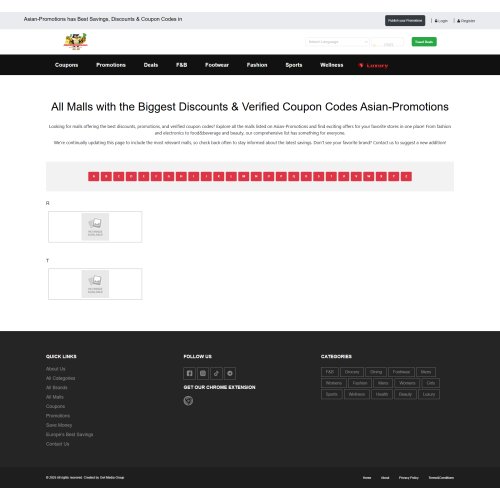Open All Brands footer link
Screen dimensions: 500x500
click(57, 387)
